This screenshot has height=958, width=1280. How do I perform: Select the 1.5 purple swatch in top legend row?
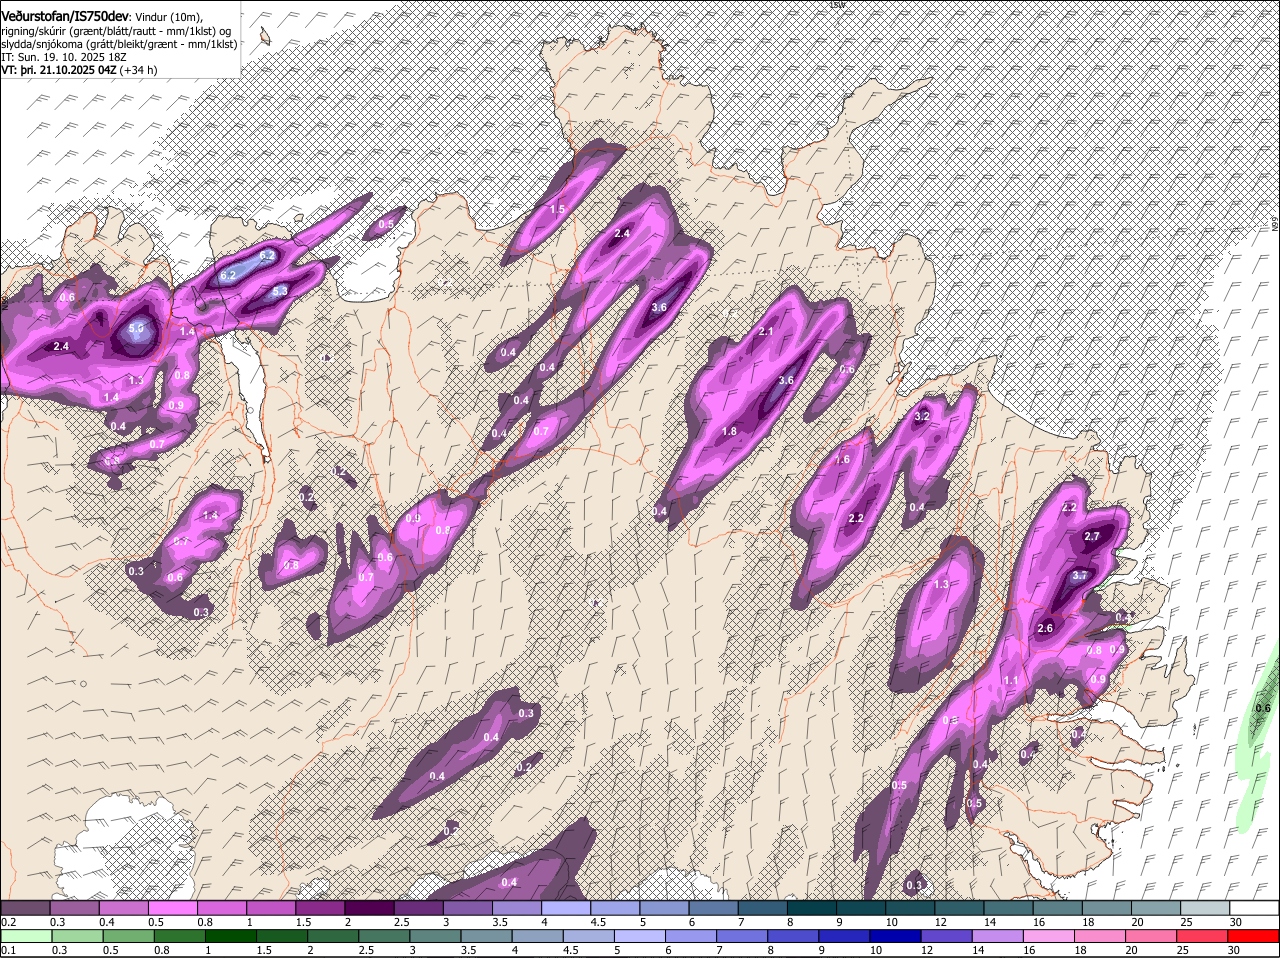coord(320,906)
